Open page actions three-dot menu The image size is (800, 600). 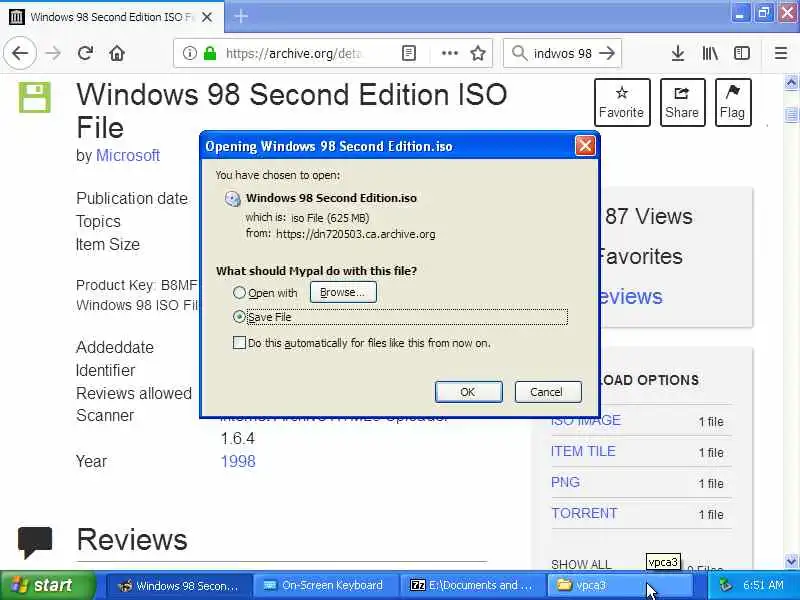point(449,53)
